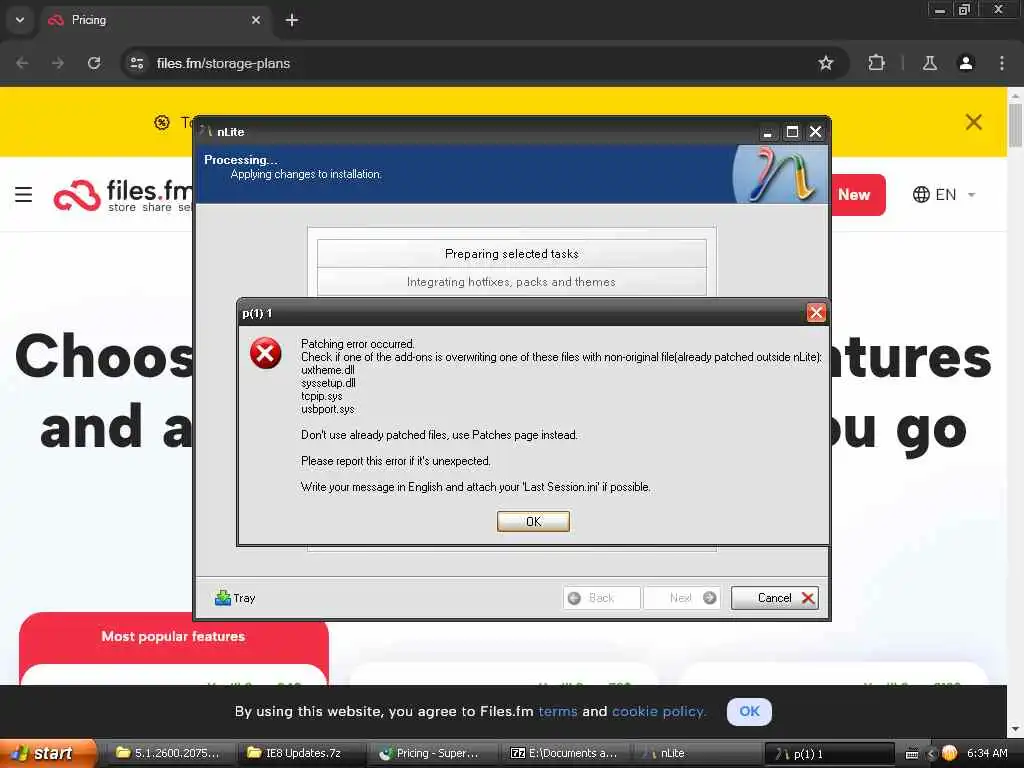Click the page vertical scrollbar thumb
Viewport: 1024px width, 768px height.
click(1015, 125)
